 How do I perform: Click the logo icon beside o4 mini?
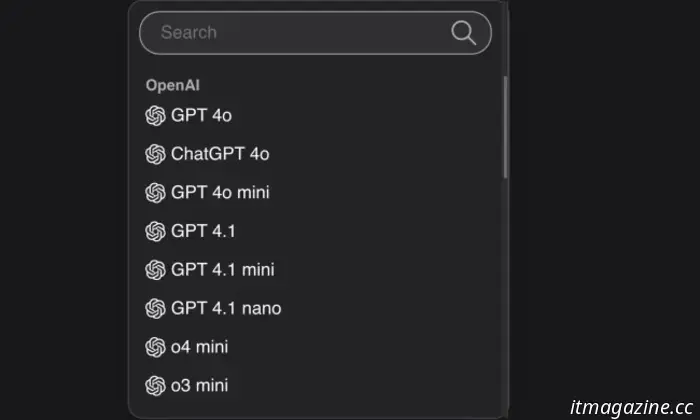coord(155,347)
